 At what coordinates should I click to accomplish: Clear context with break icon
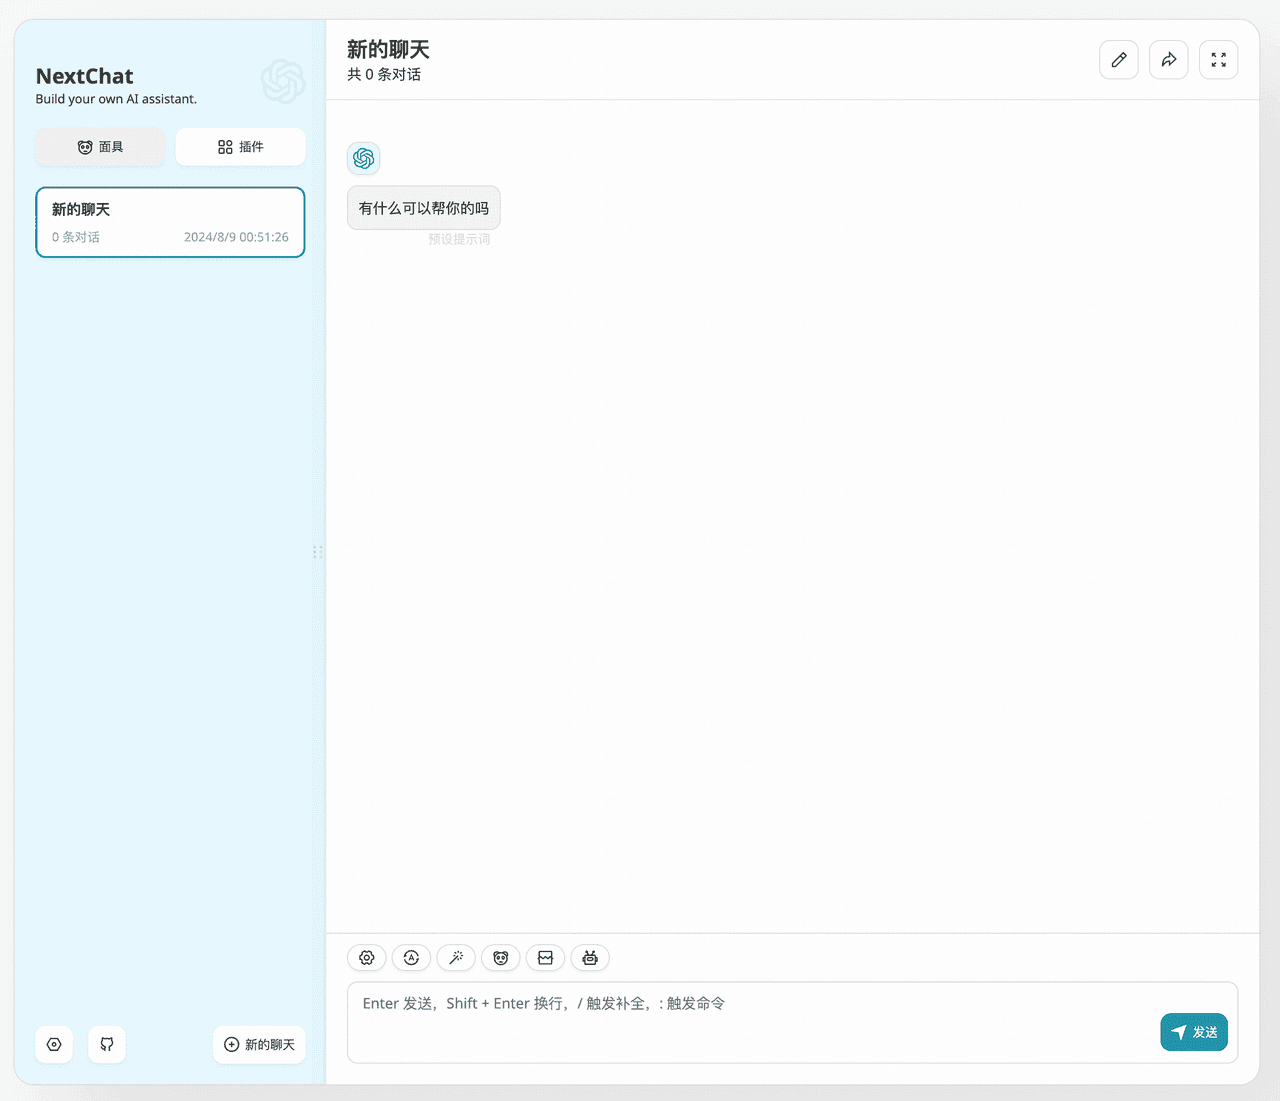coord(545,958)
